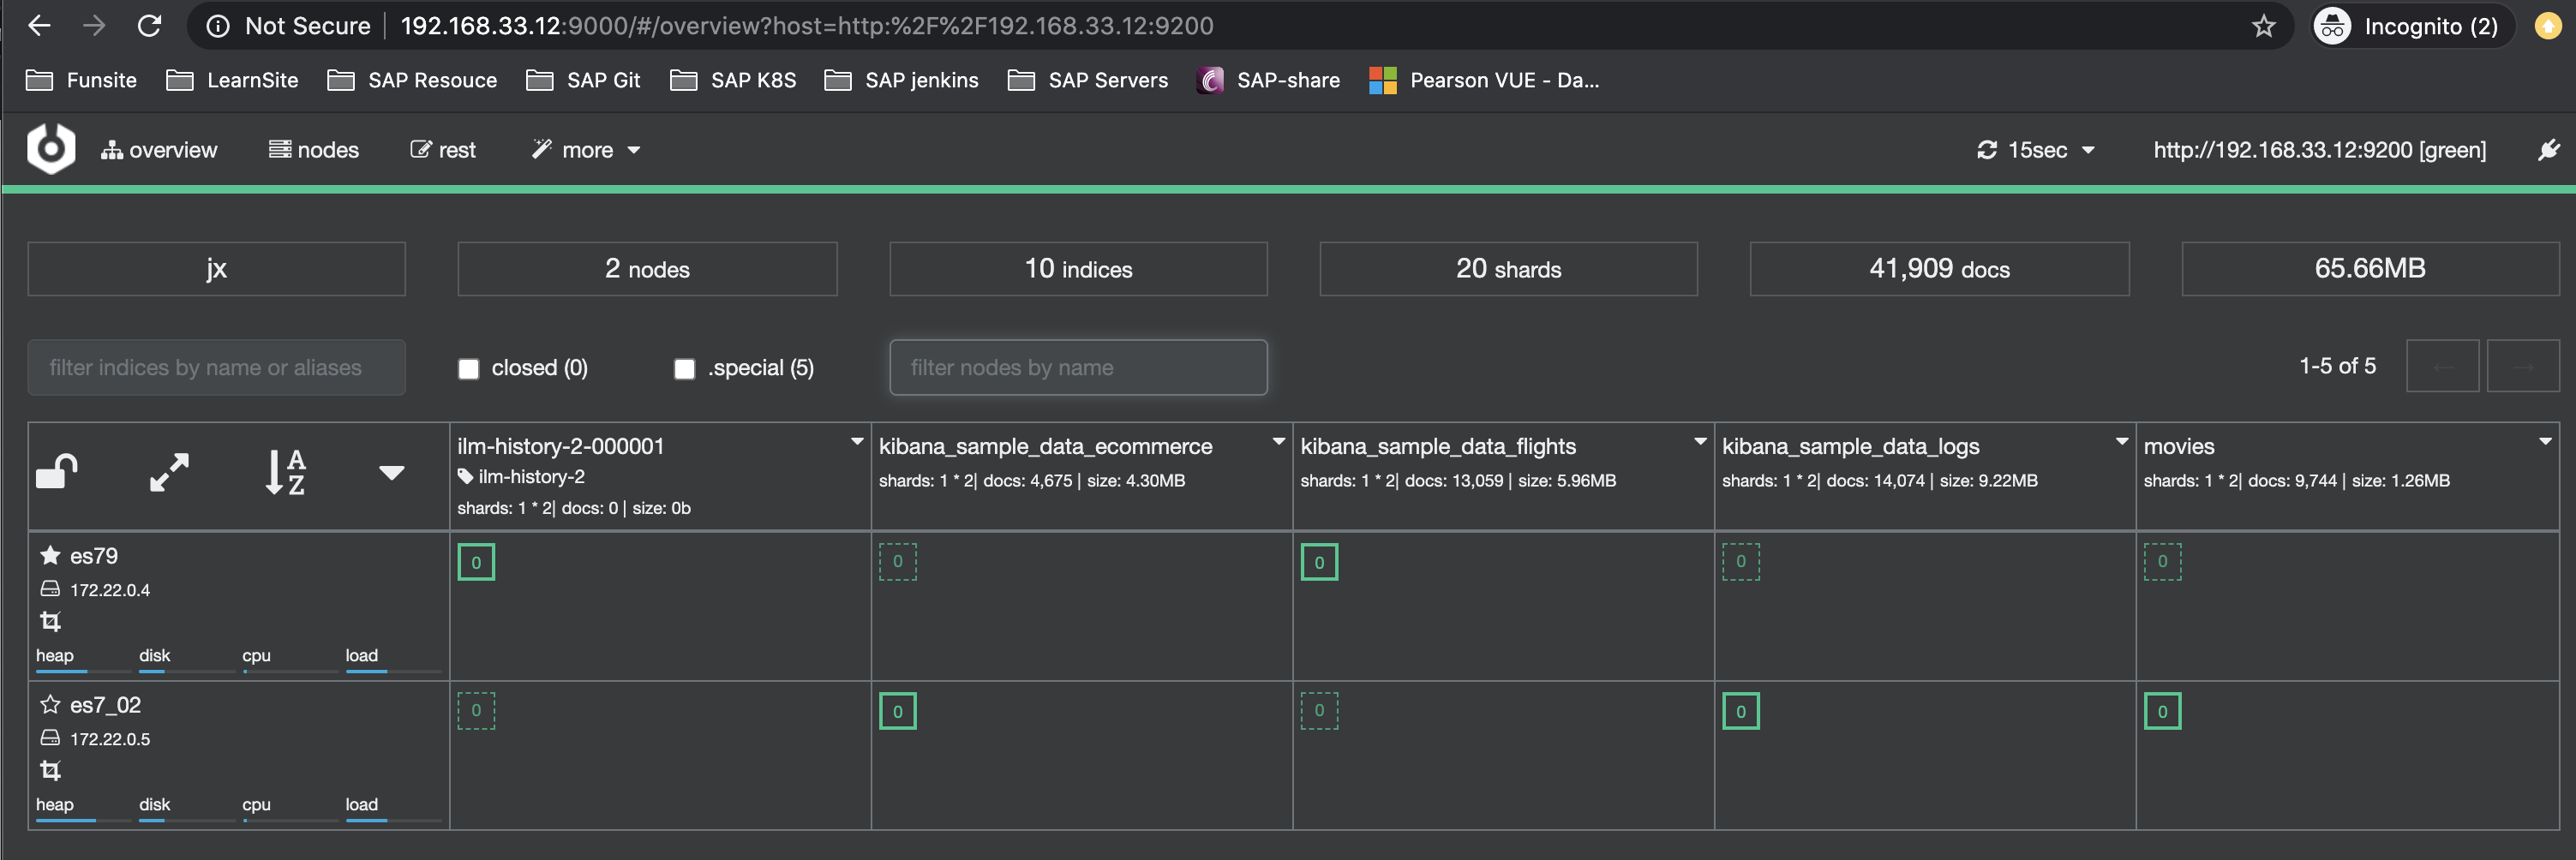The image size is (2576, 860).
Task: Click the unlock shard allocation icon
Action: (x=57, y=471)
